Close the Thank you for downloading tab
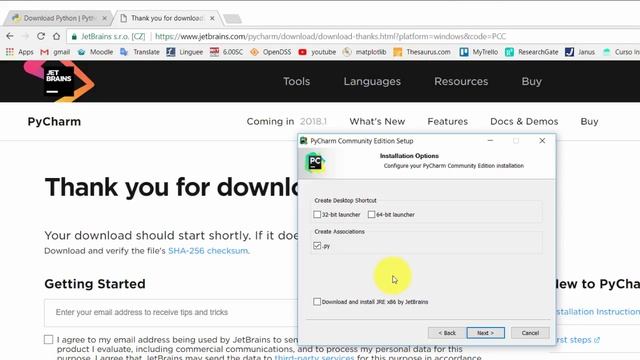 (212, 18)
